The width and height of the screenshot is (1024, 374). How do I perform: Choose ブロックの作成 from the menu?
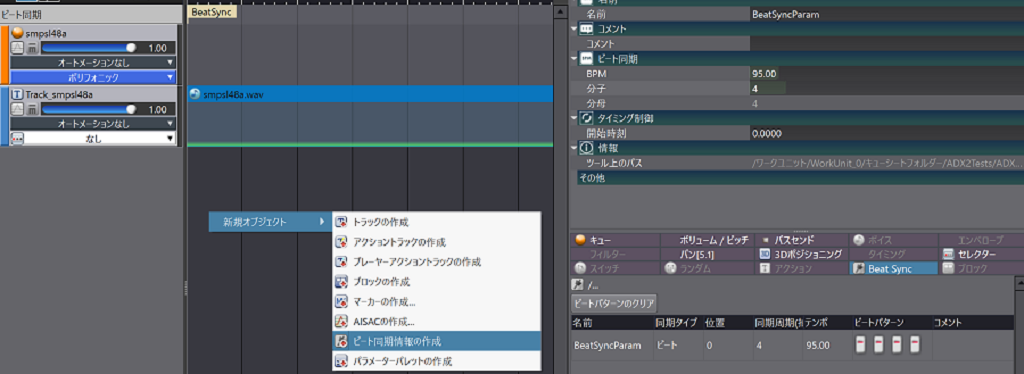(x=436, y=281)
